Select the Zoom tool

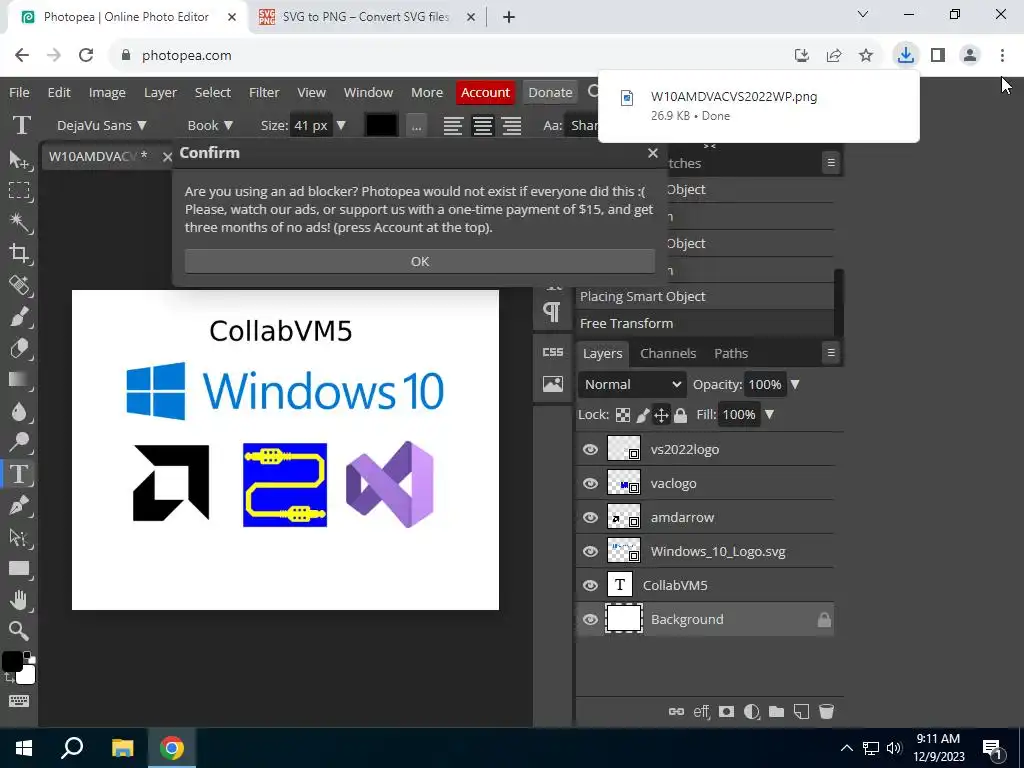coord(19,631)
